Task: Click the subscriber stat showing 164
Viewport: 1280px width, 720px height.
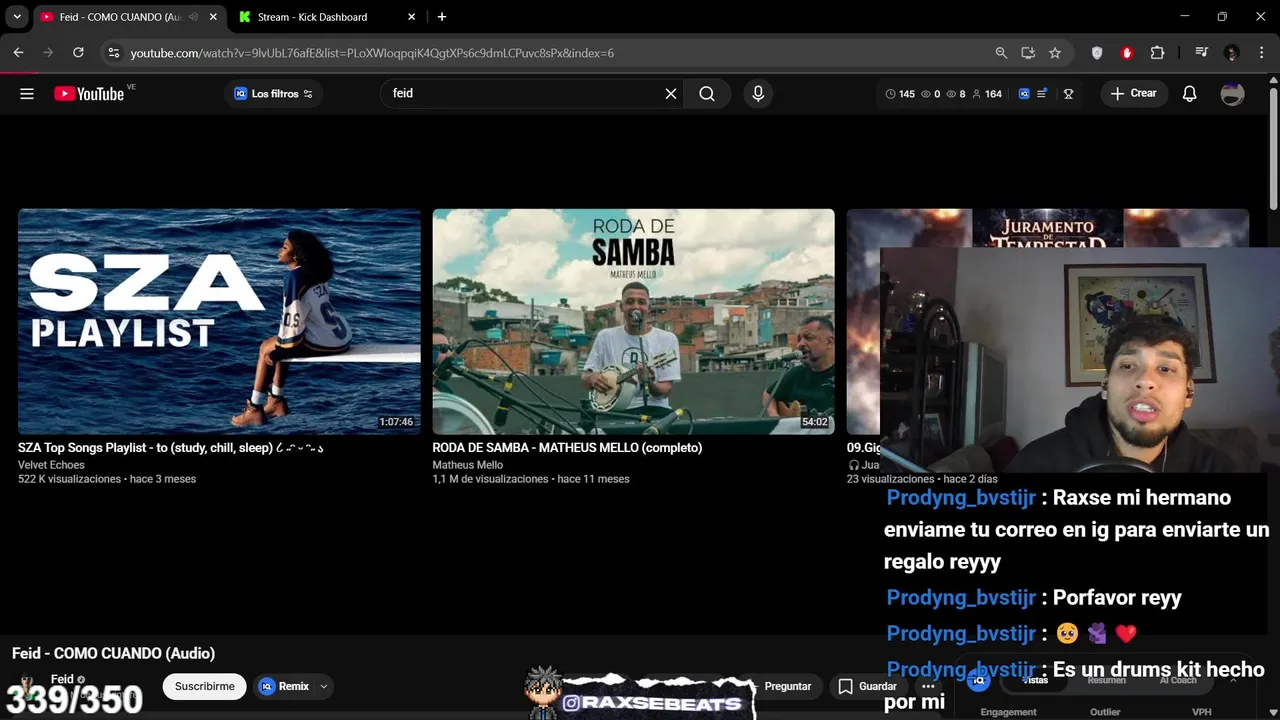Action: click(987, 94)
